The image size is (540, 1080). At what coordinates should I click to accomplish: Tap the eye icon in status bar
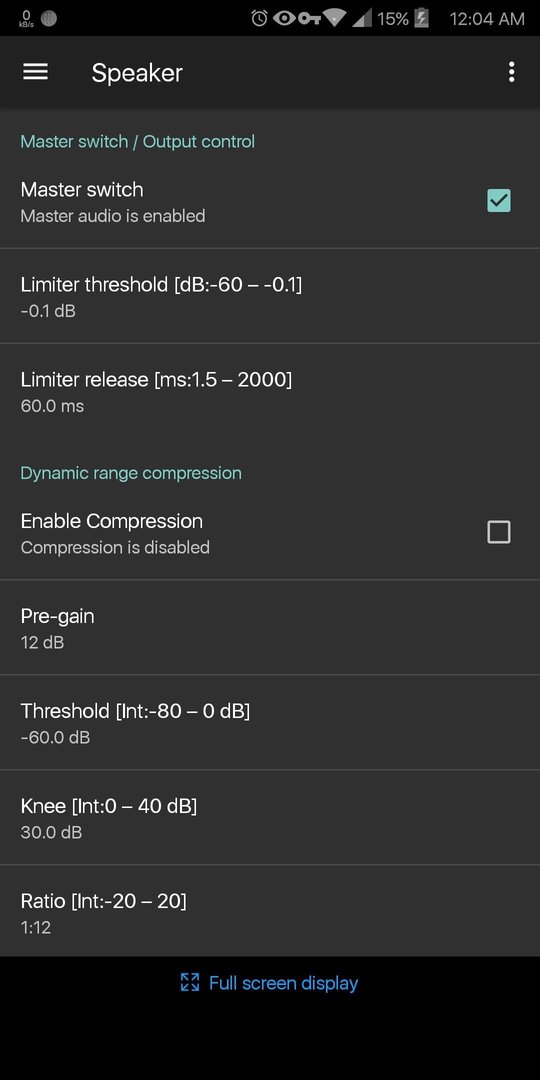284,19
